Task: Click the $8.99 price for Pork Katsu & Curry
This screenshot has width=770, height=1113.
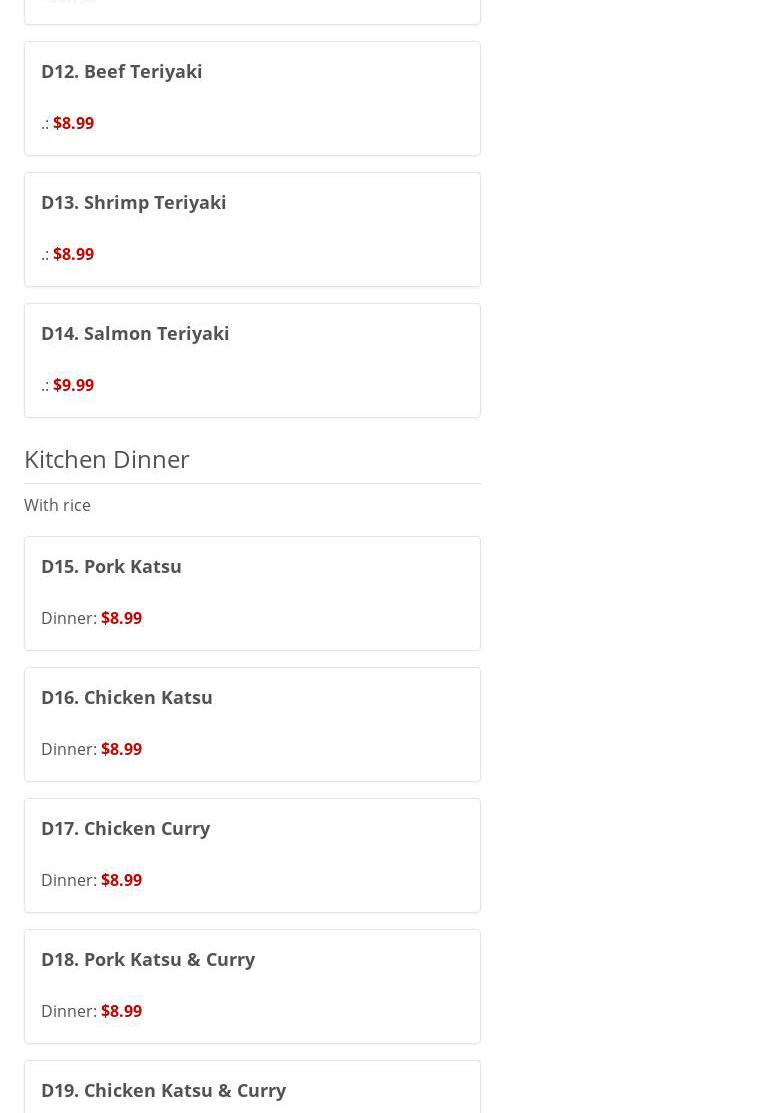Action: pyautogui.click(x=121, y=1012)
